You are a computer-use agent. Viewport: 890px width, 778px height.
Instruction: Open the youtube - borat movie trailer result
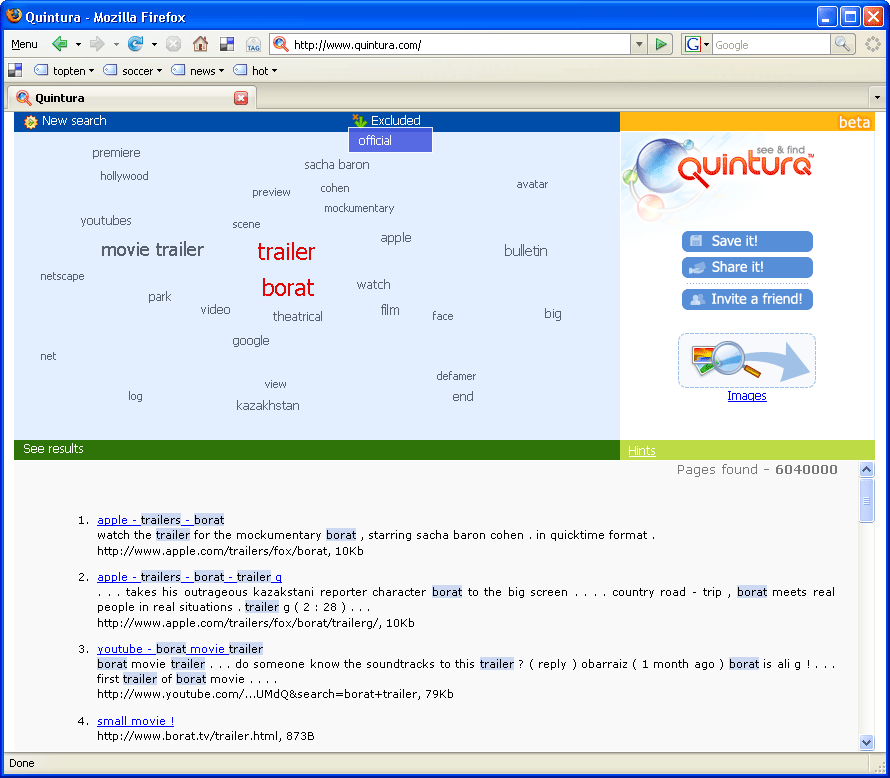(x=180, y=649)
